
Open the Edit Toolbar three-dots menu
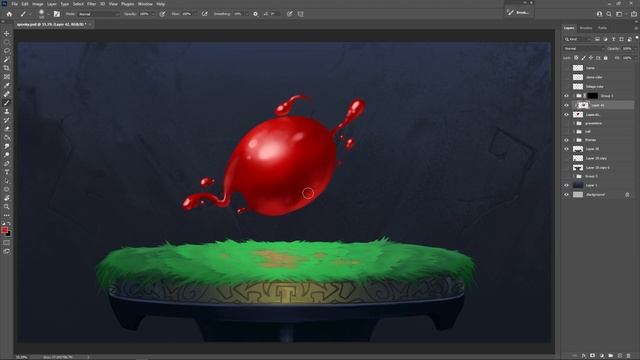tap(7, 215)
